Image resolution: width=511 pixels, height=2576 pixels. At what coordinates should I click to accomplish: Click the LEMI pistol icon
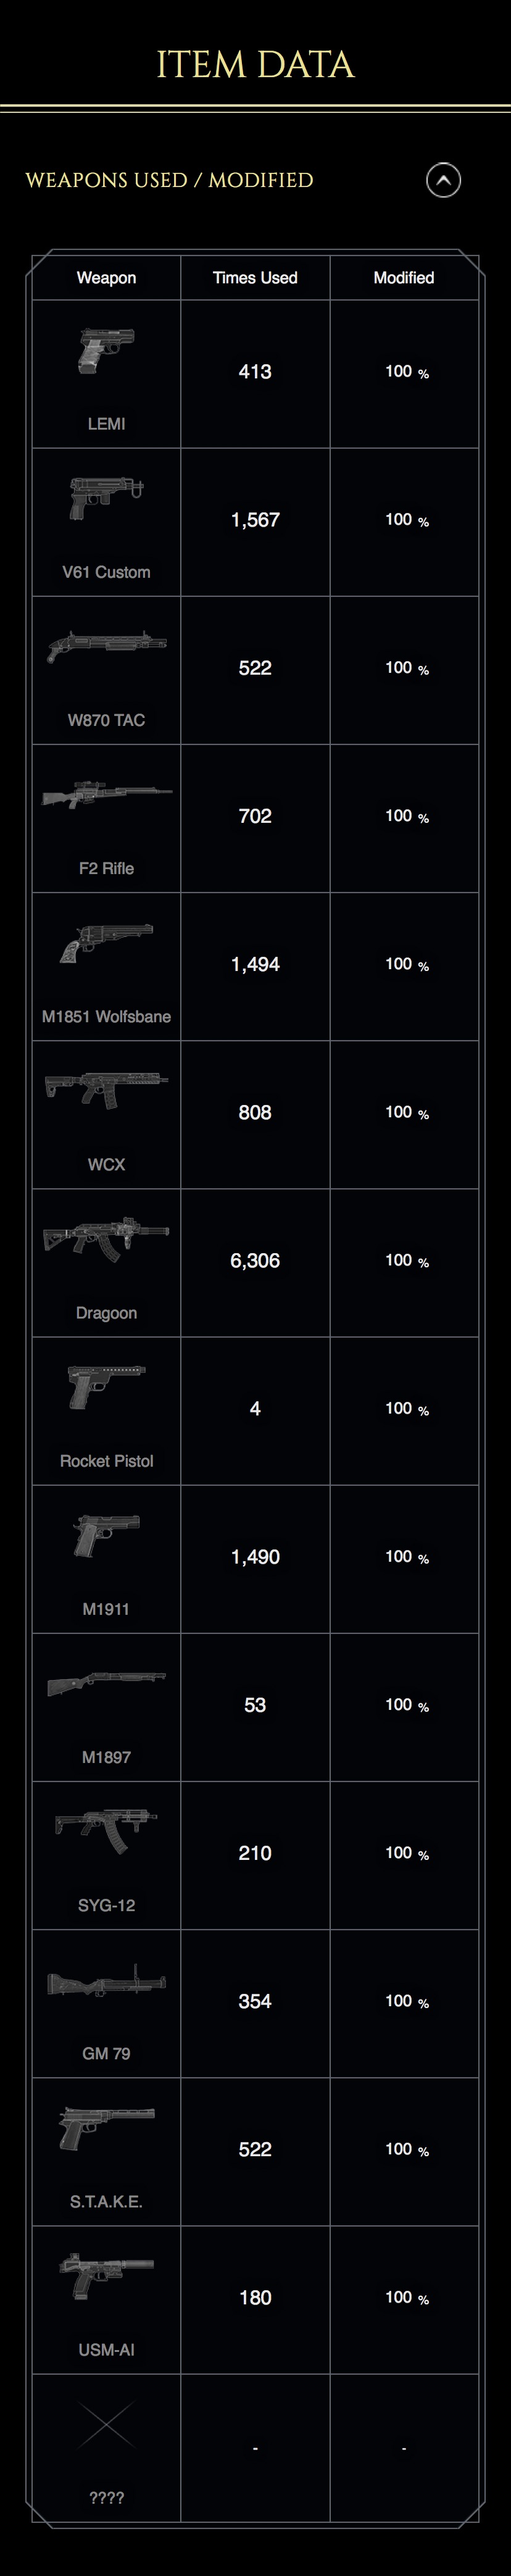[x=106, y=351]
